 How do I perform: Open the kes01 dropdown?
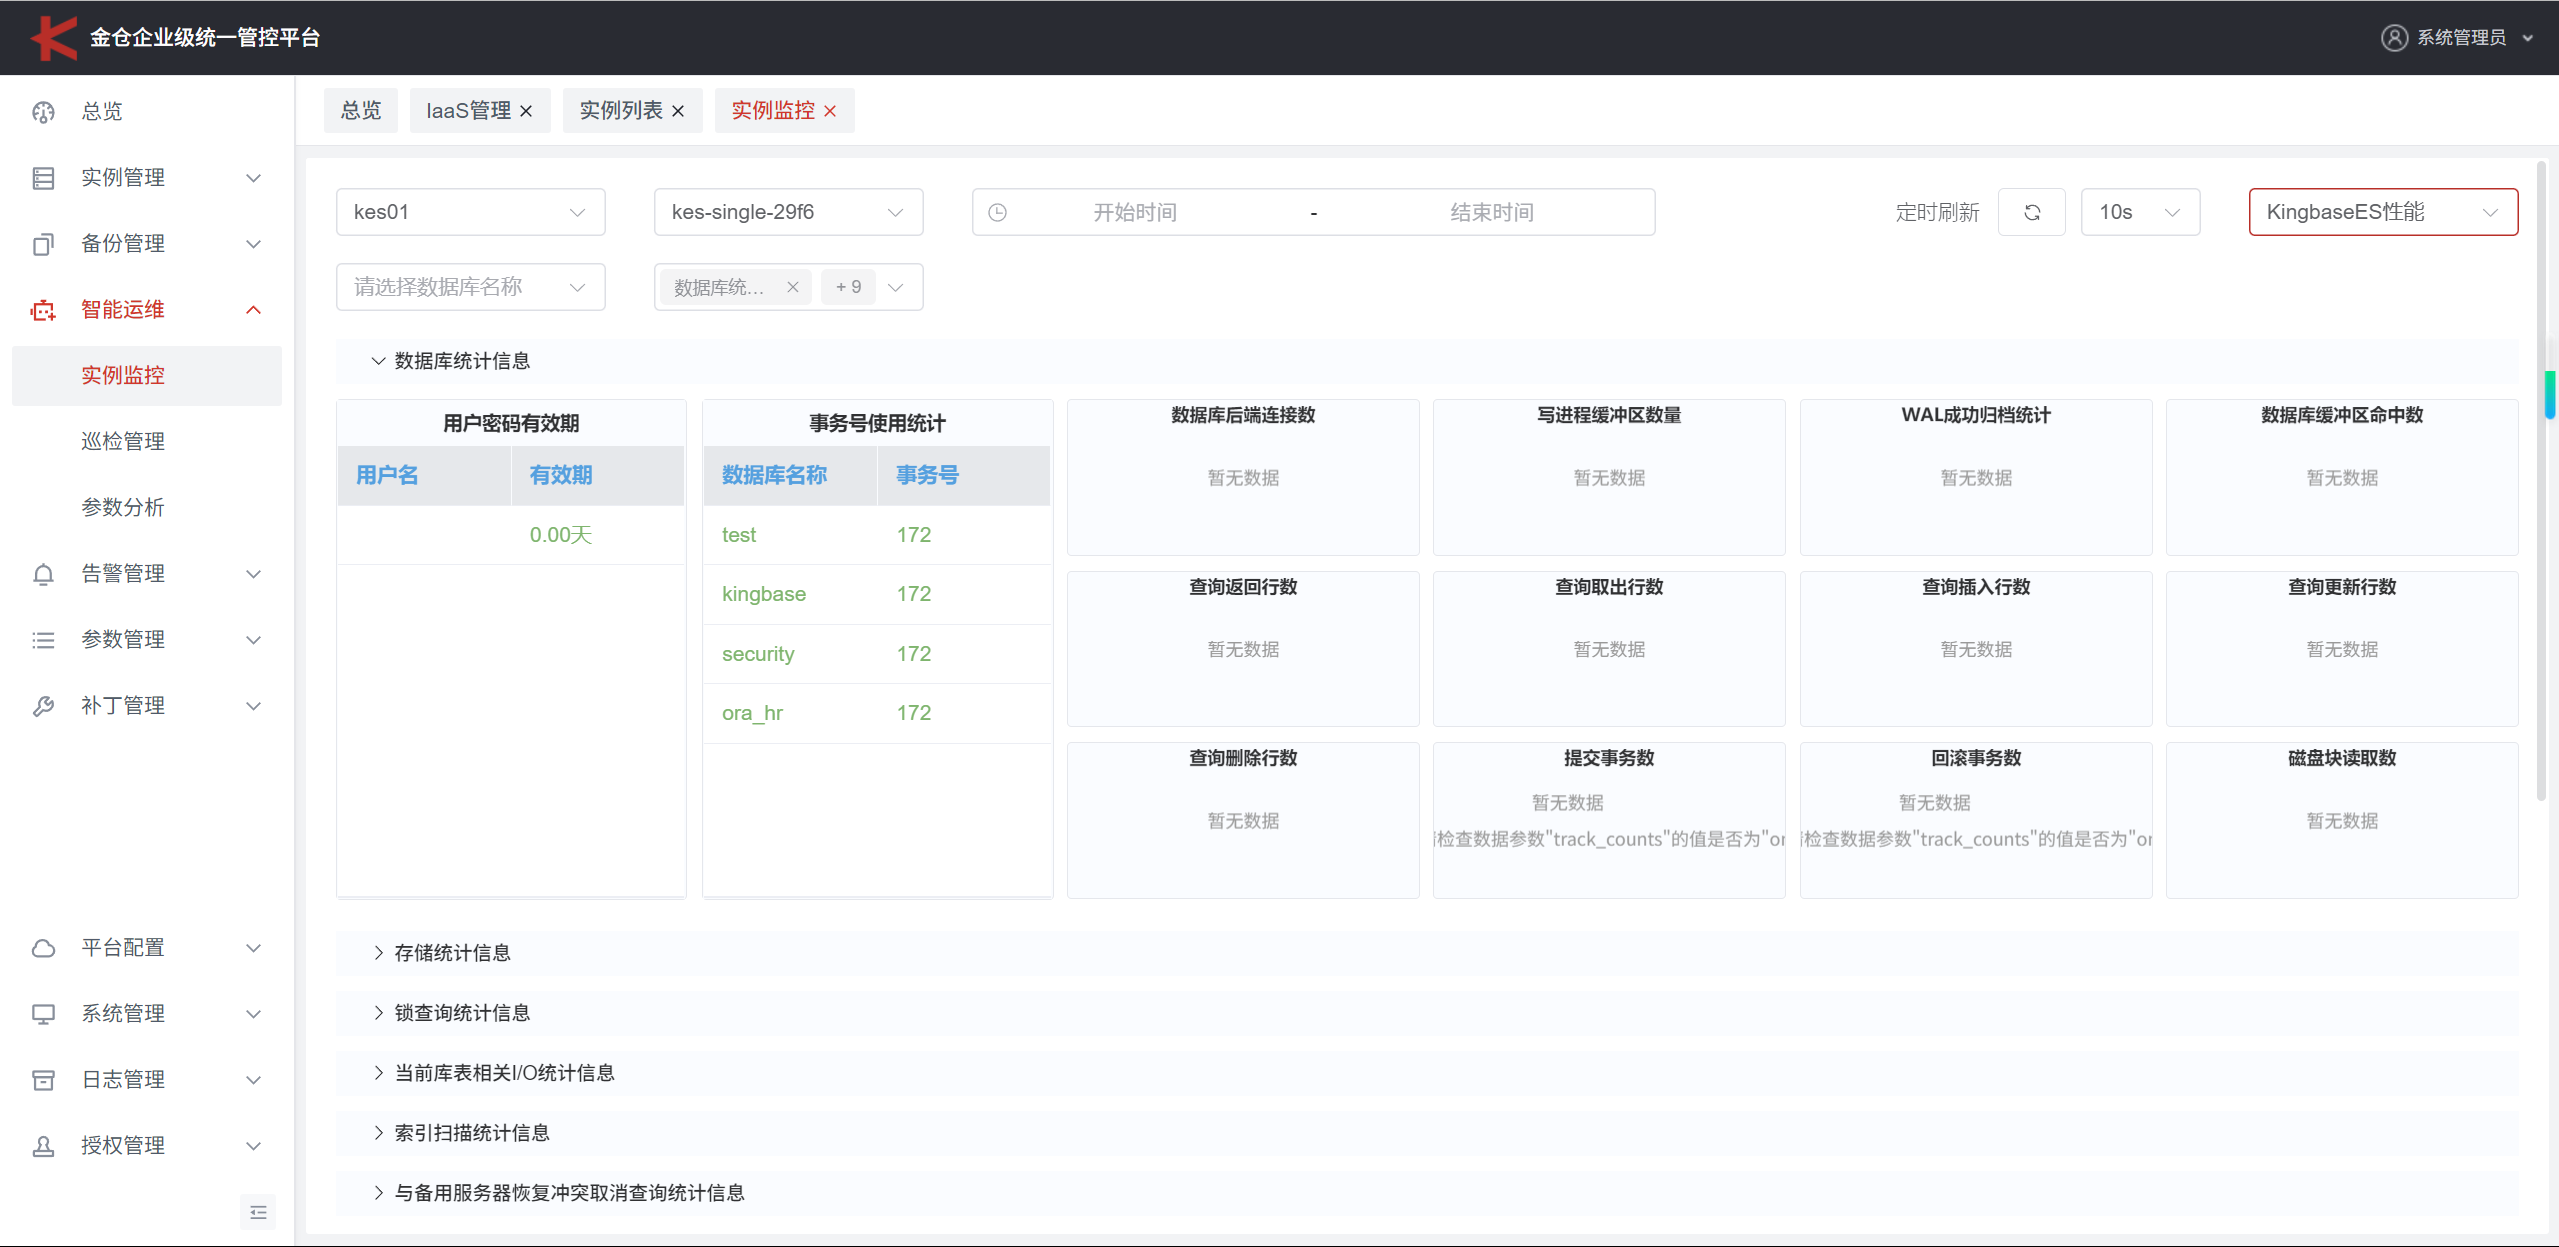(x=470, y=212)
